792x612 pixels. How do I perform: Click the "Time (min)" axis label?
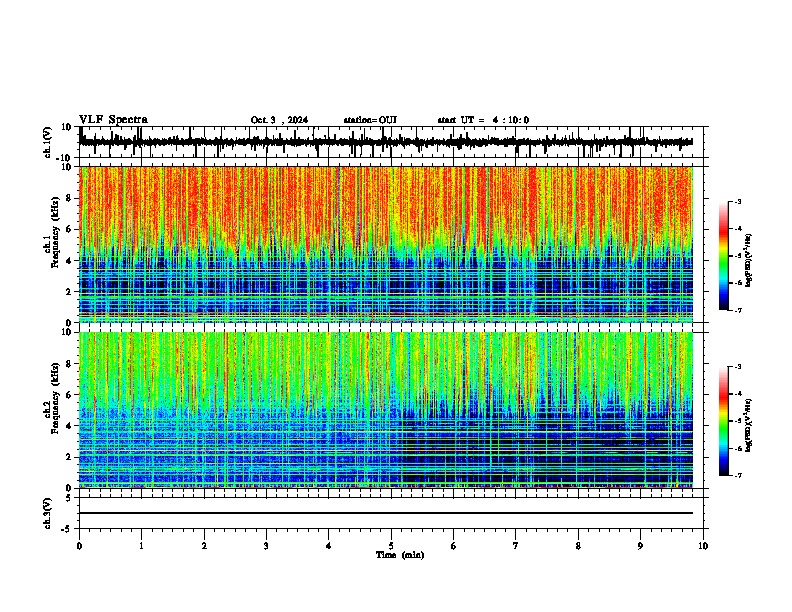point(400,555)
